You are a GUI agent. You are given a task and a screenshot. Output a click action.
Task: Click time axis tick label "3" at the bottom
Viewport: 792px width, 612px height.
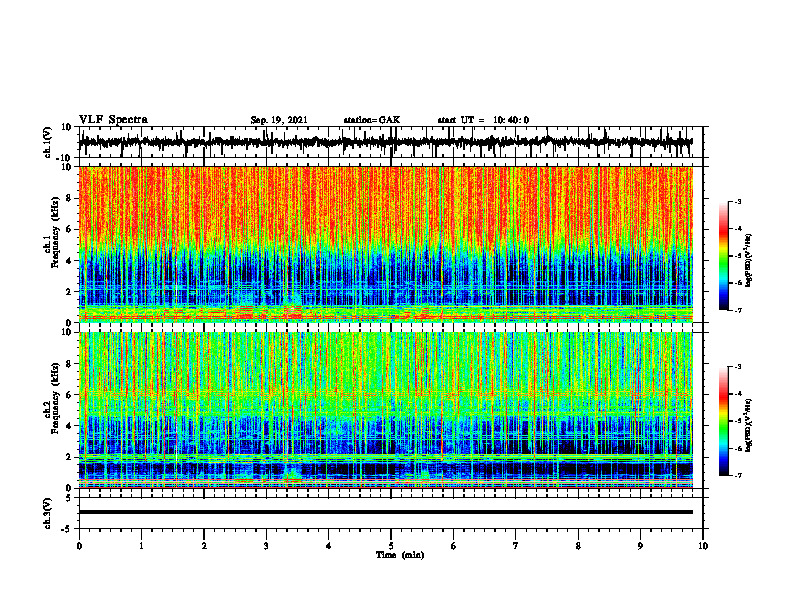point(266,546)
